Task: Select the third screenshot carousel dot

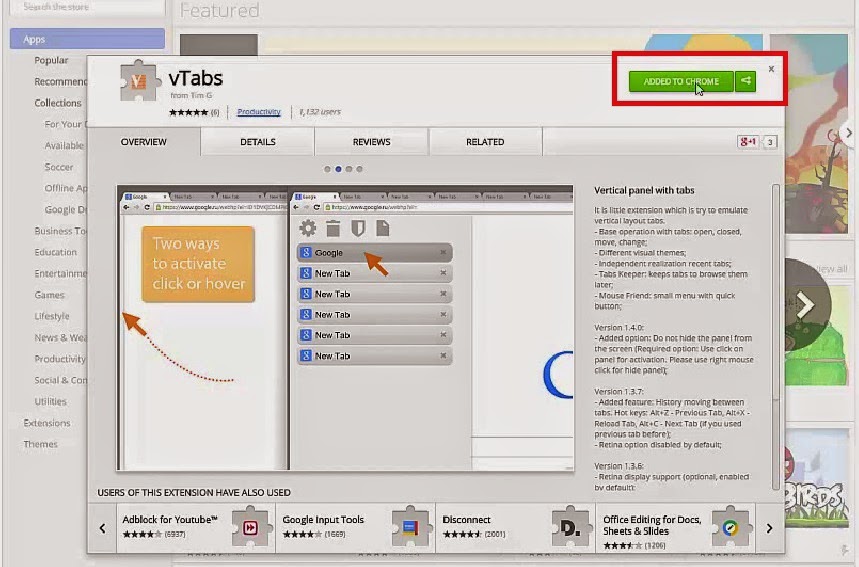Action: point(348,169)
